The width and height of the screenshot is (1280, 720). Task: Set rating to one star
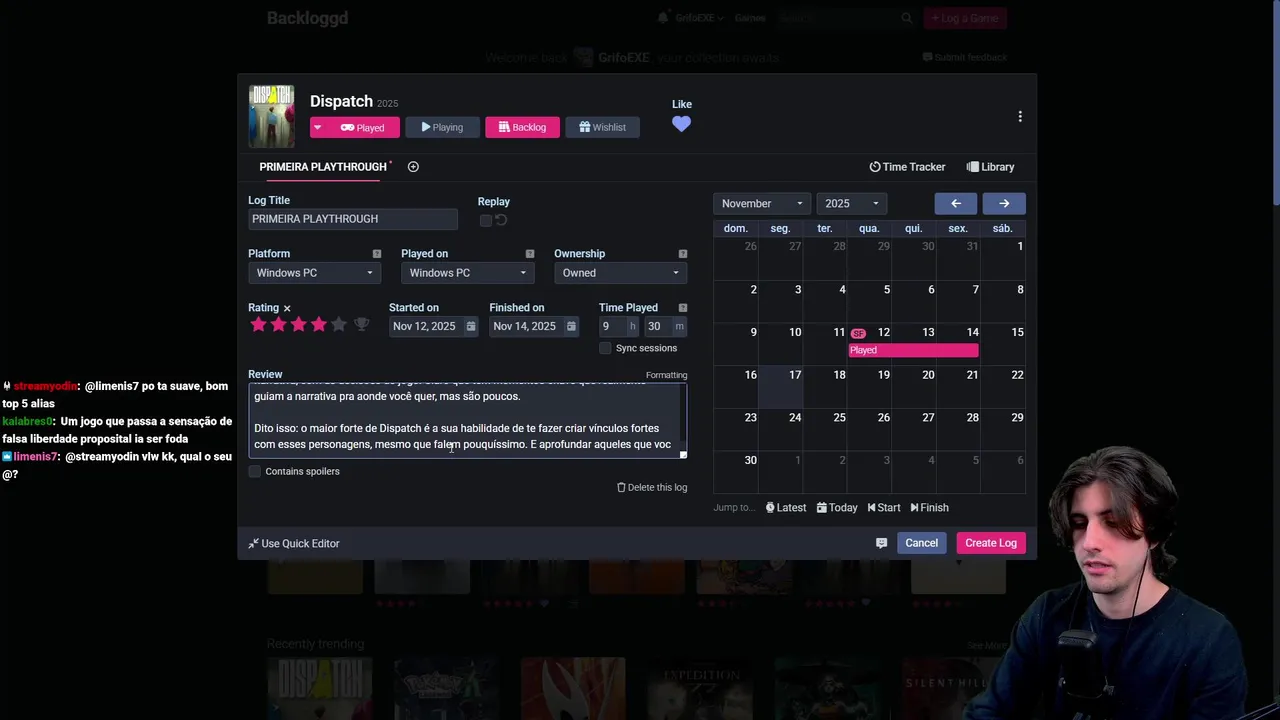point(258,325)
